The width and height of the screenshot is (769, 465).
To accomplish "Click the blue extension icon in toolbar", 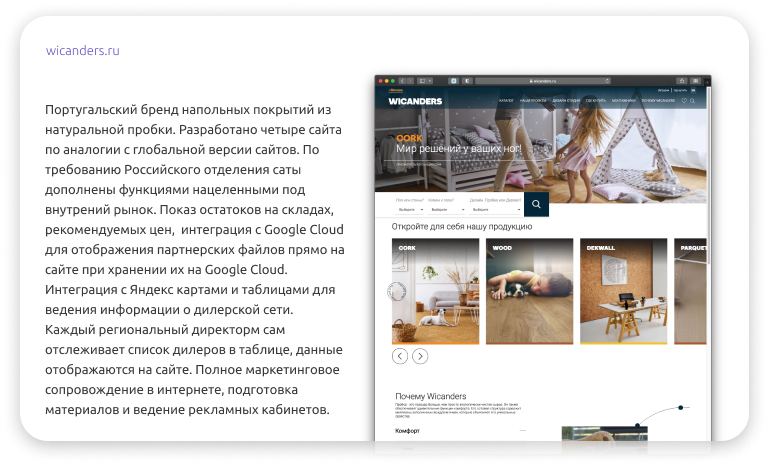I will pos(454,81).
